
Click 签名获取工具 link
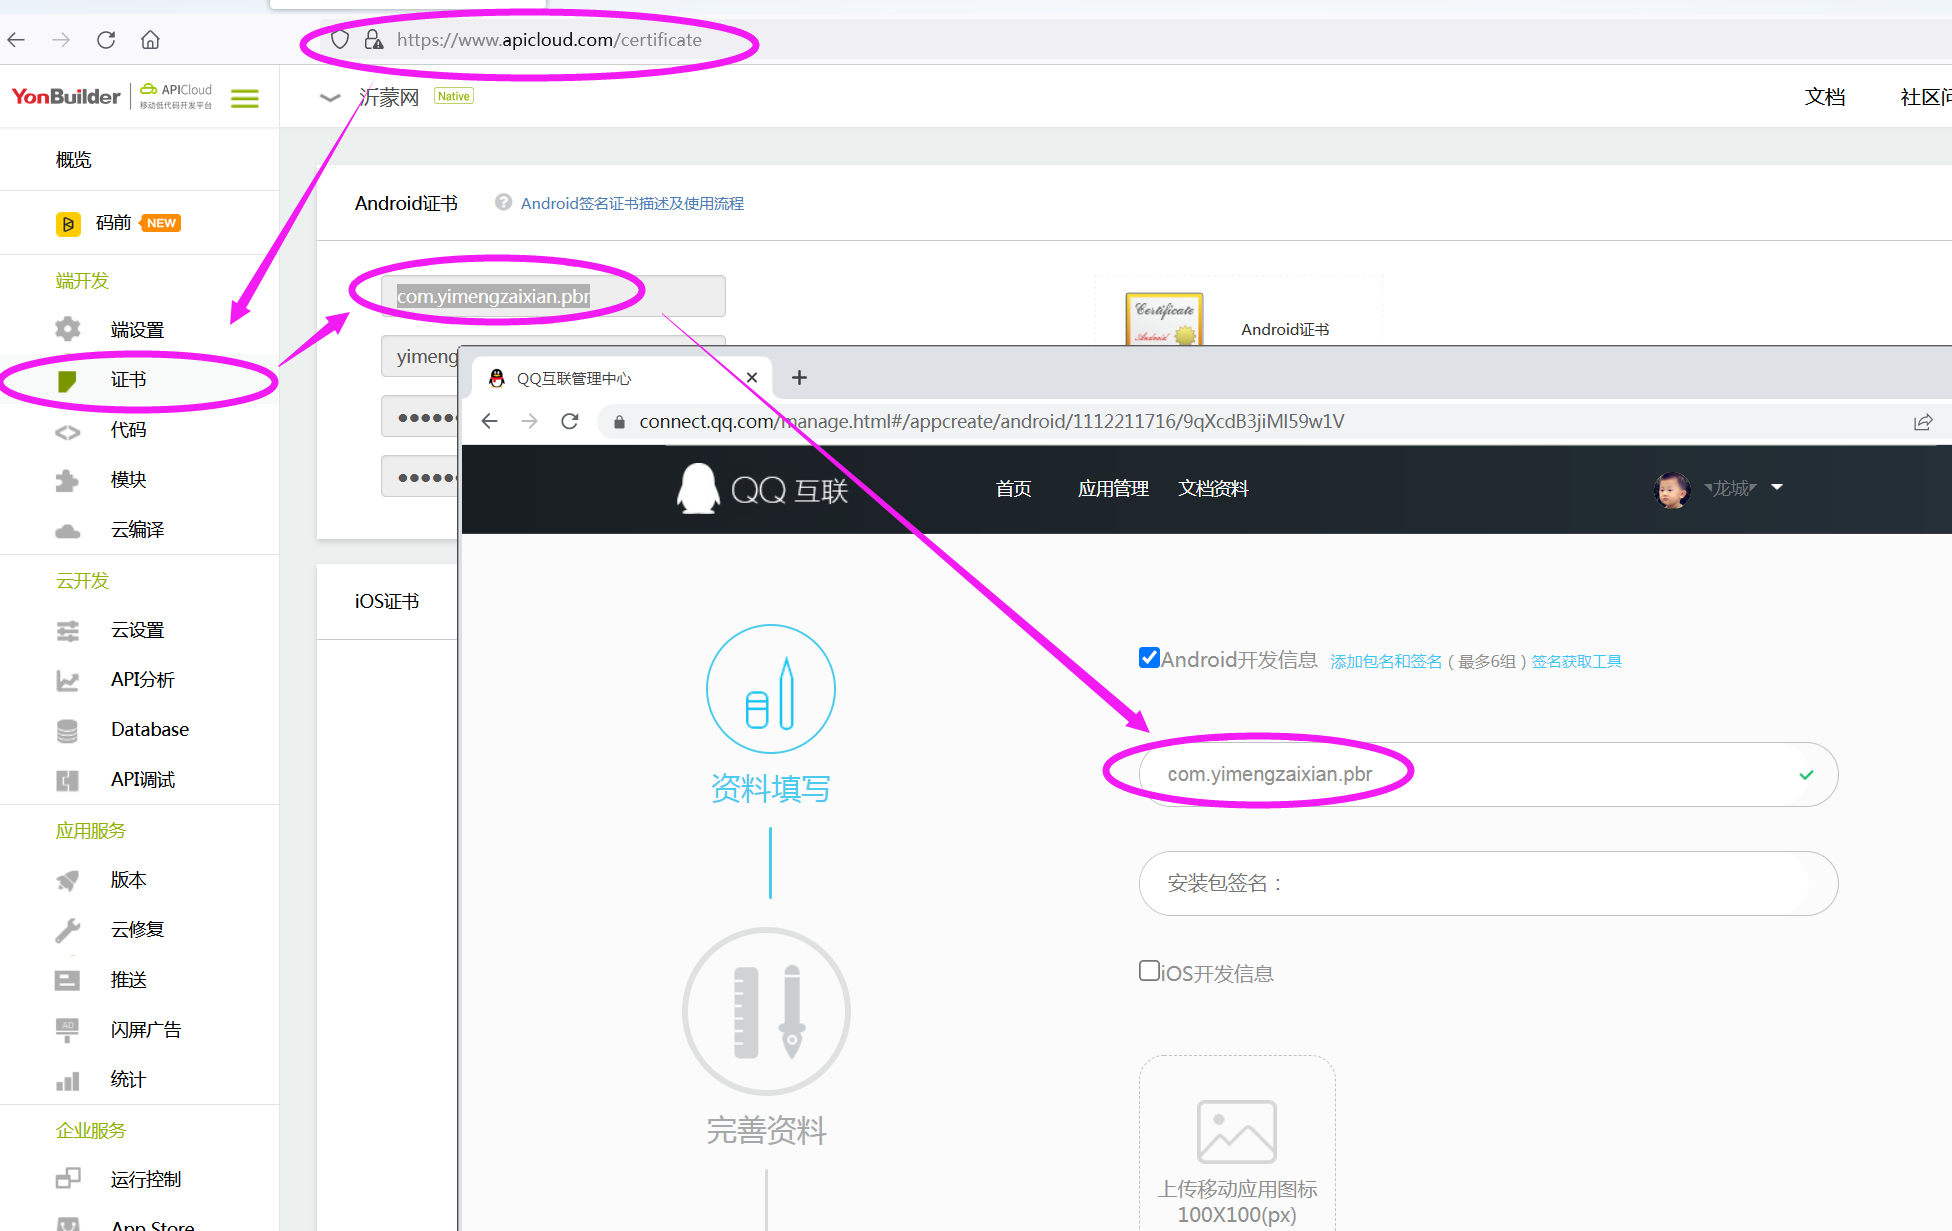tap(1576, 661)
